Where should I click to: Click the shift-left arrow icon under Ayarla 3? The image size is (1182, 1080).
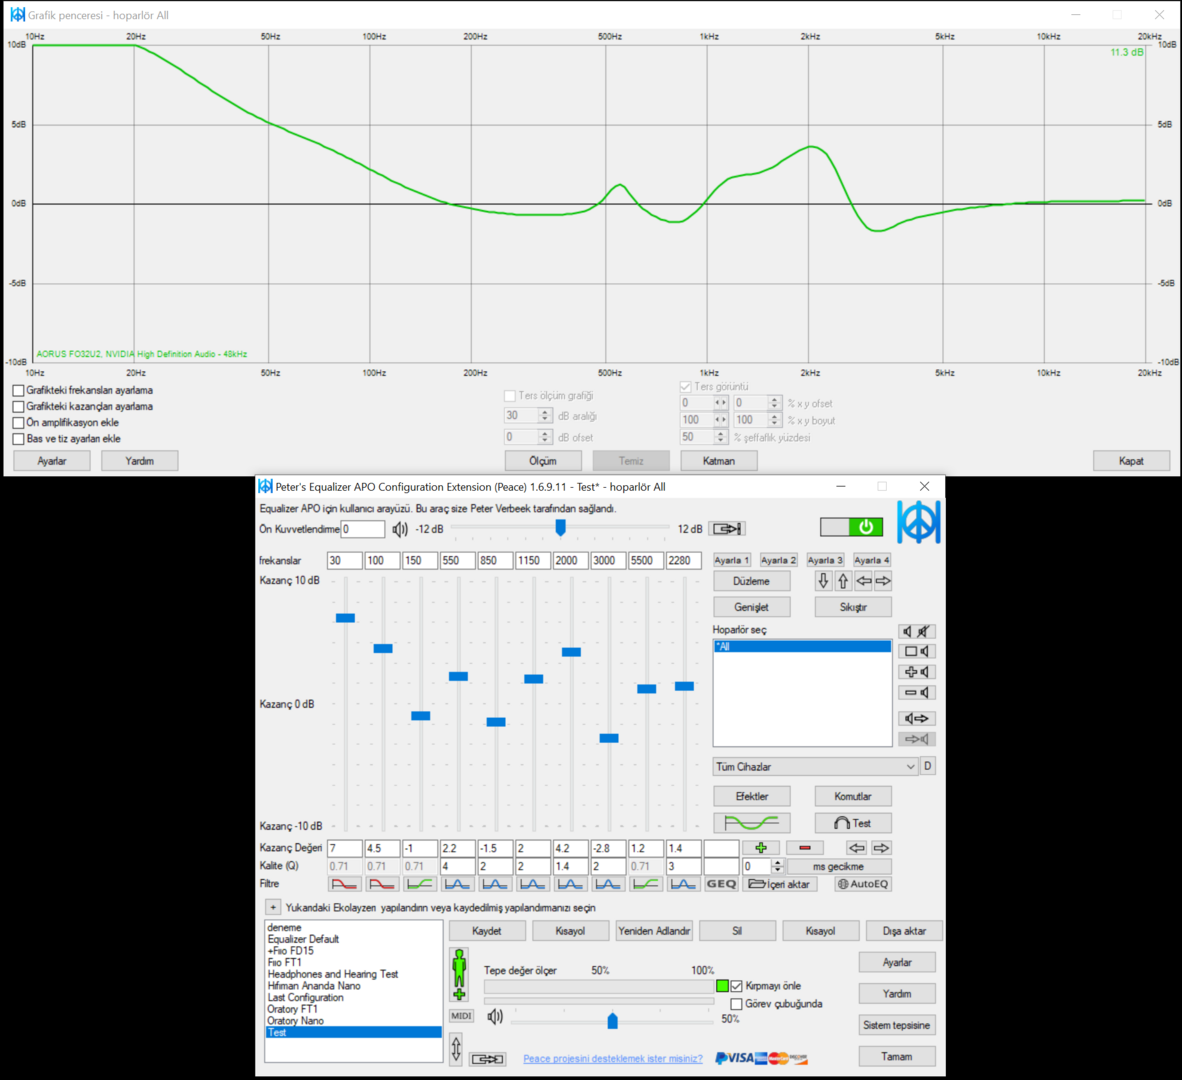863,581
